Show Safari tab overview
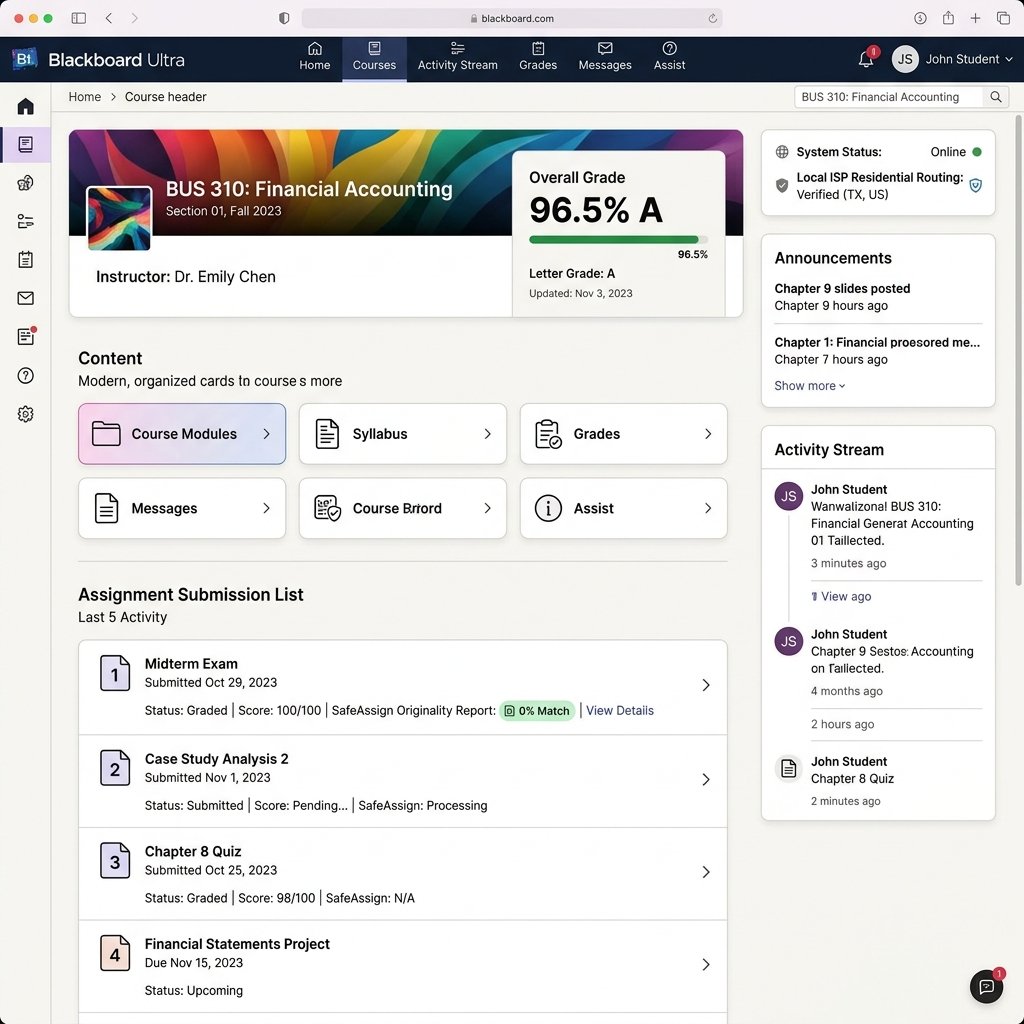This screenshot has height=1024, width=1024. coord(1003,18)
